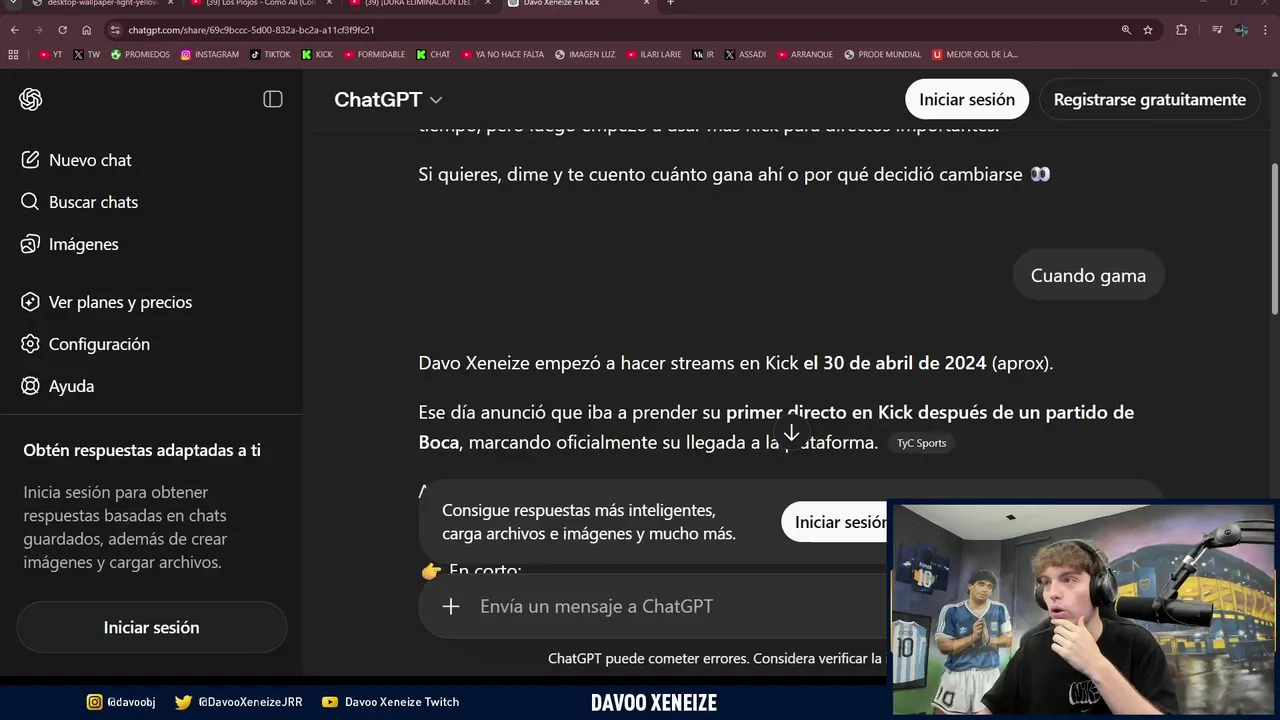Open Chrome profile avatar

coord(1241,30)
